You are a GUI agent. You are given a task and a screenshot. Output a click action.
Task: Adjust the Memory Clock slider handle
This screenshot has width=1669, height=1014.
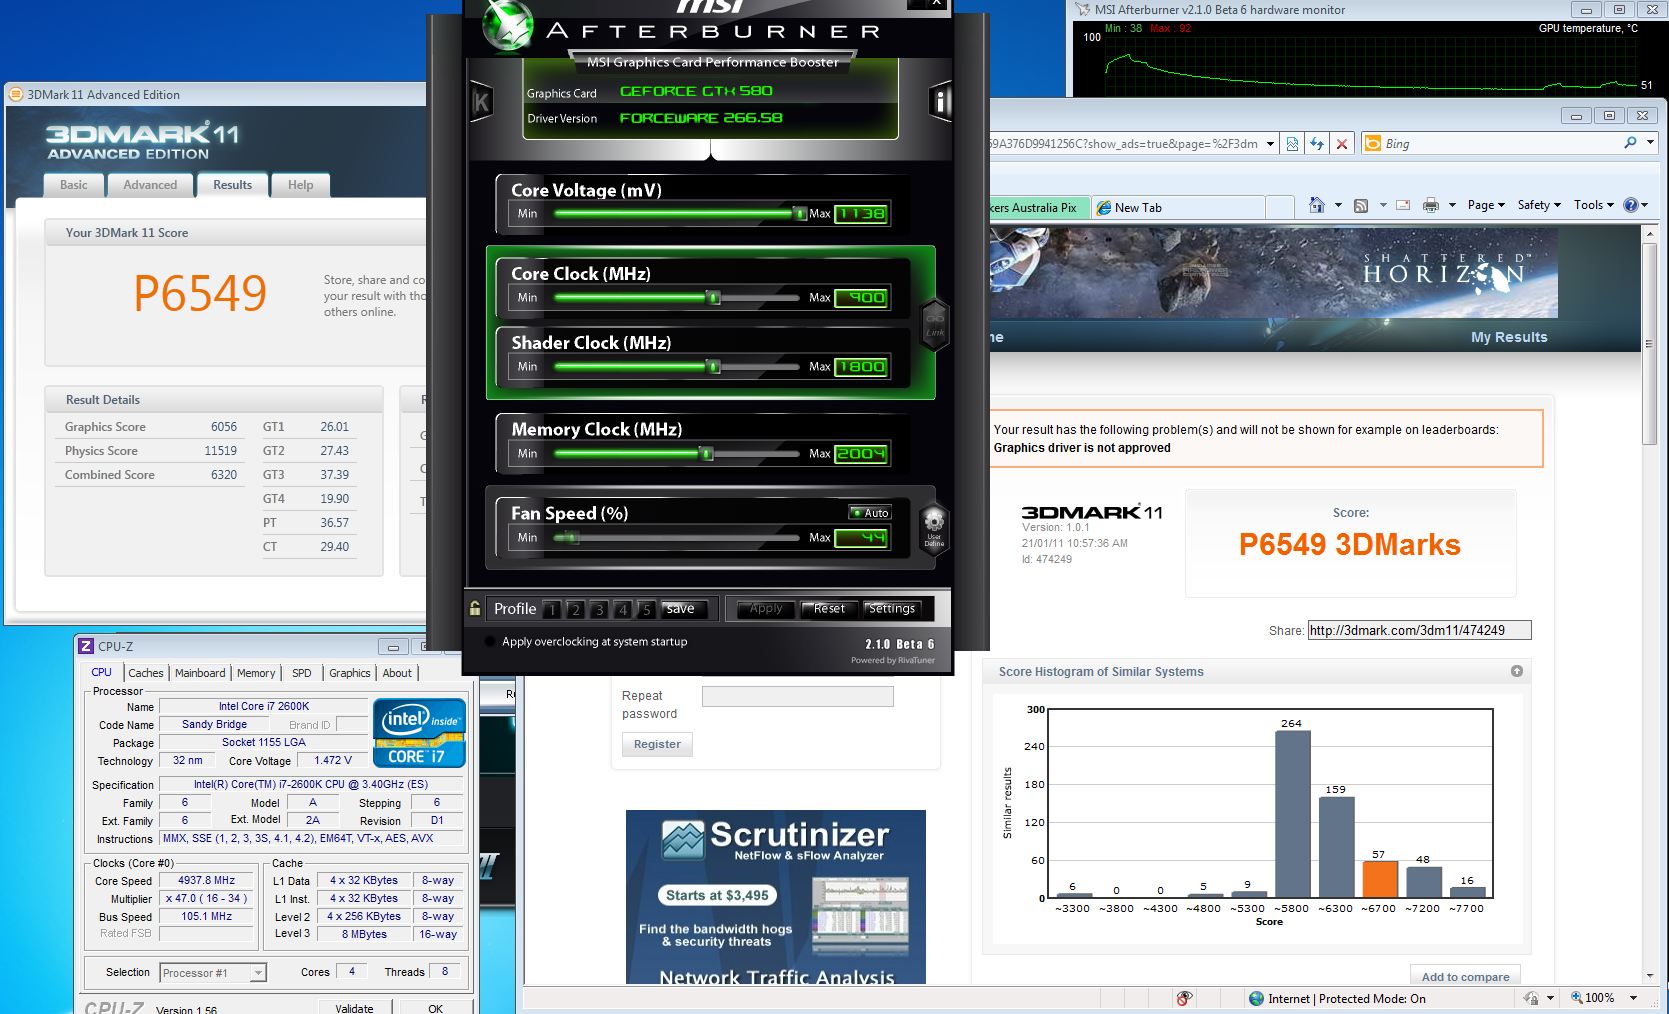pyautogui.click(x=706, y=453)
